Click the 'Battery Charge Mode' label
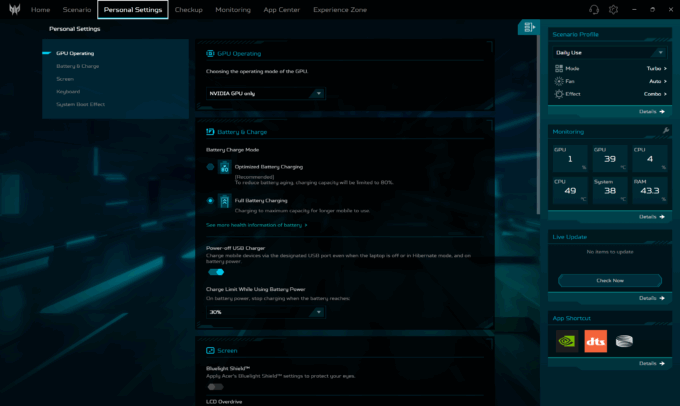The height and width of the screenshot is (406, 680). pos(232,150)
